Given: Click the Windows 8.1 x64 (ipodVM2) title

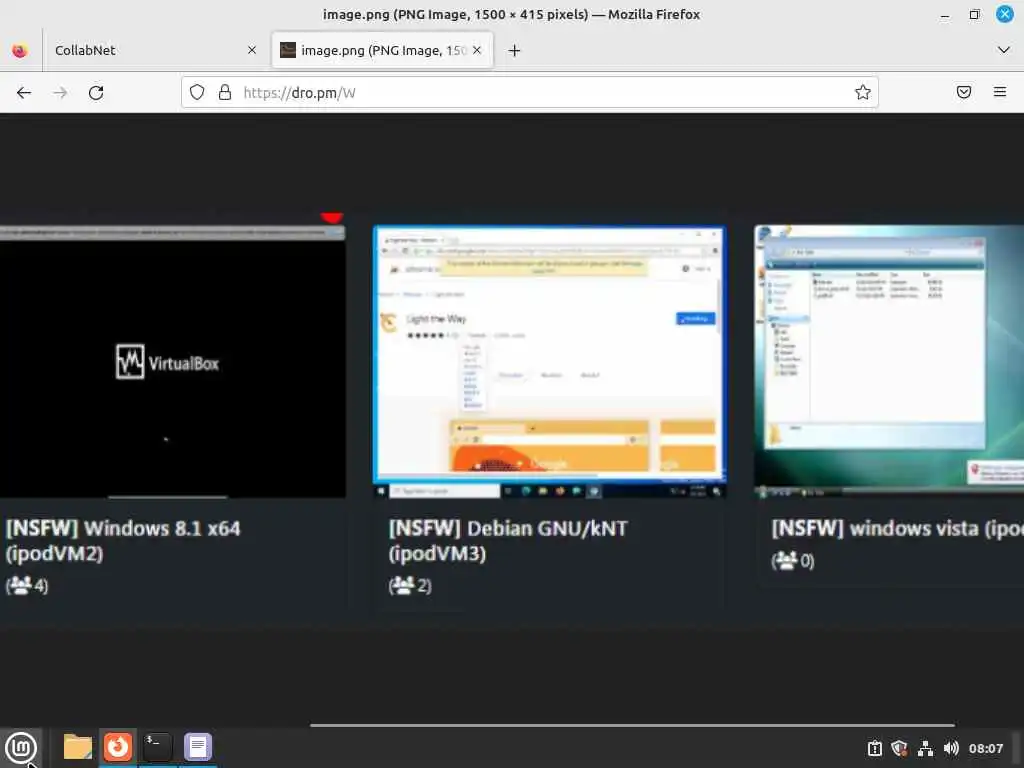Looking at the screenshot, I should (123, 541).
